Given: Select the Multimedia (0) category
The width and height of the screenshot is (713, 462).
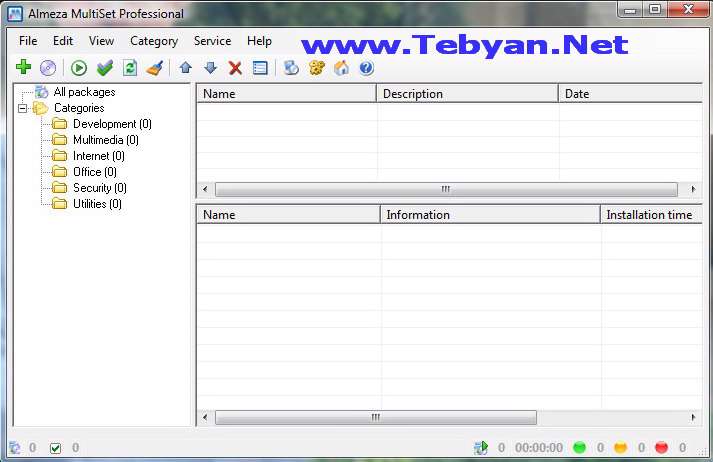Looking at the screenshot, I should [106, 140].
